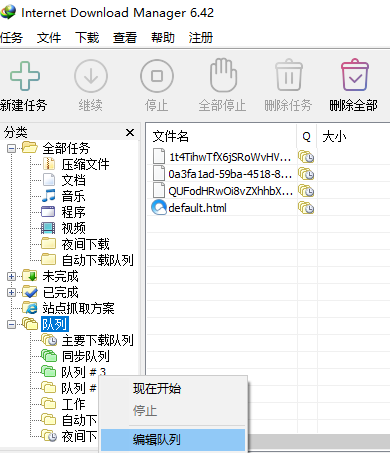Image resolution: width=390 pixels, height=453 pixels.
Task: Click the browser icon beside default.html
Action: [159, 208]
